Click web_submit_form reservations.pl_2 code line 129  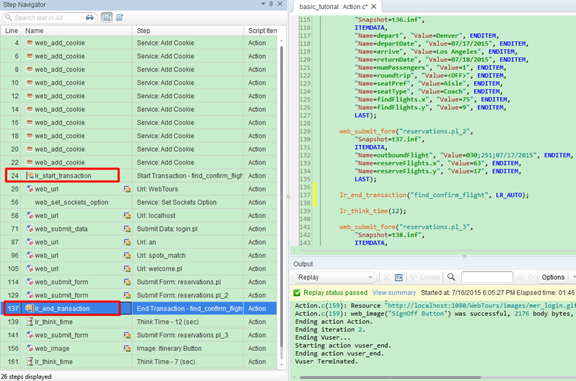[x=406, y=131]
